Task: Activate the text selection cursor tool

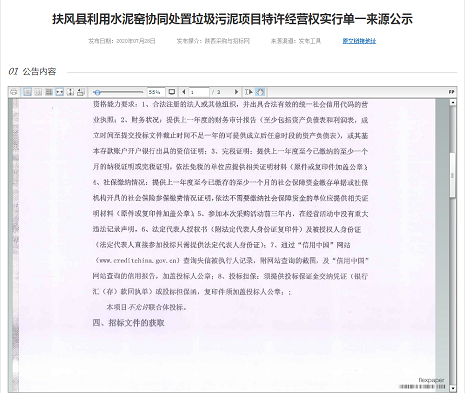Action: 249,92
